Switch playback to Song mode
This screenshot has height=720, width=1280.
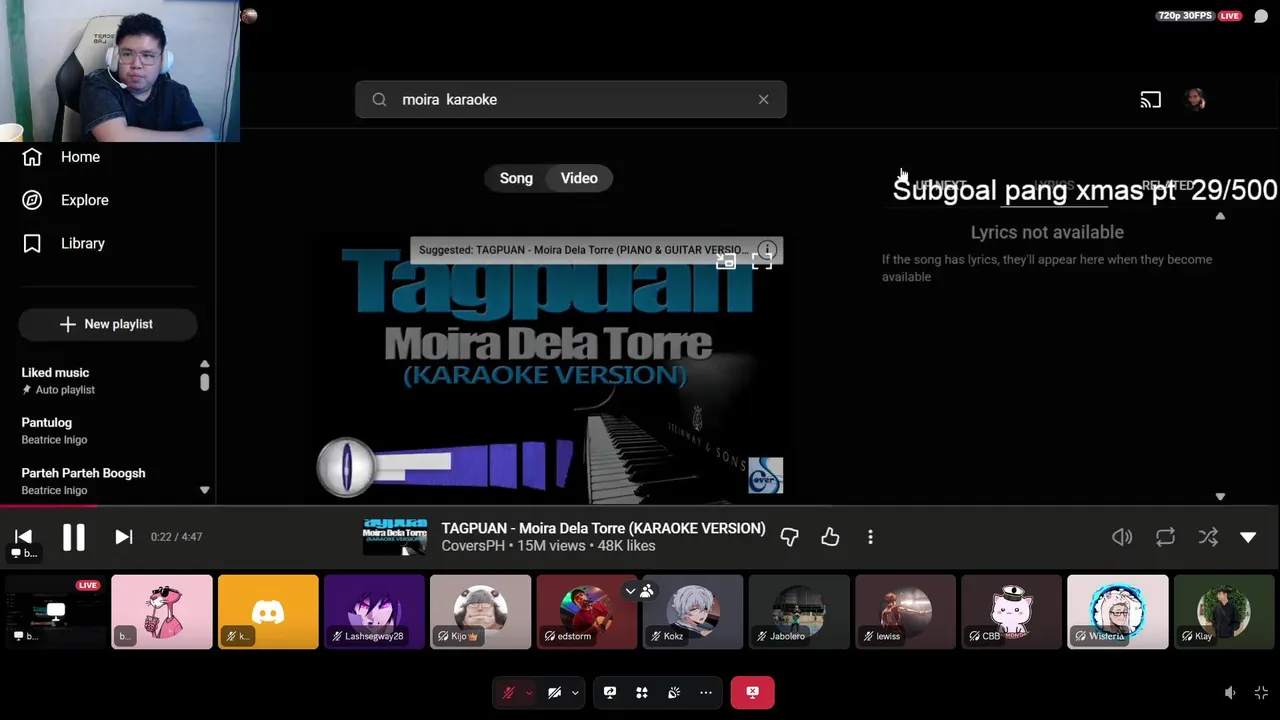[x=516, y=178]
